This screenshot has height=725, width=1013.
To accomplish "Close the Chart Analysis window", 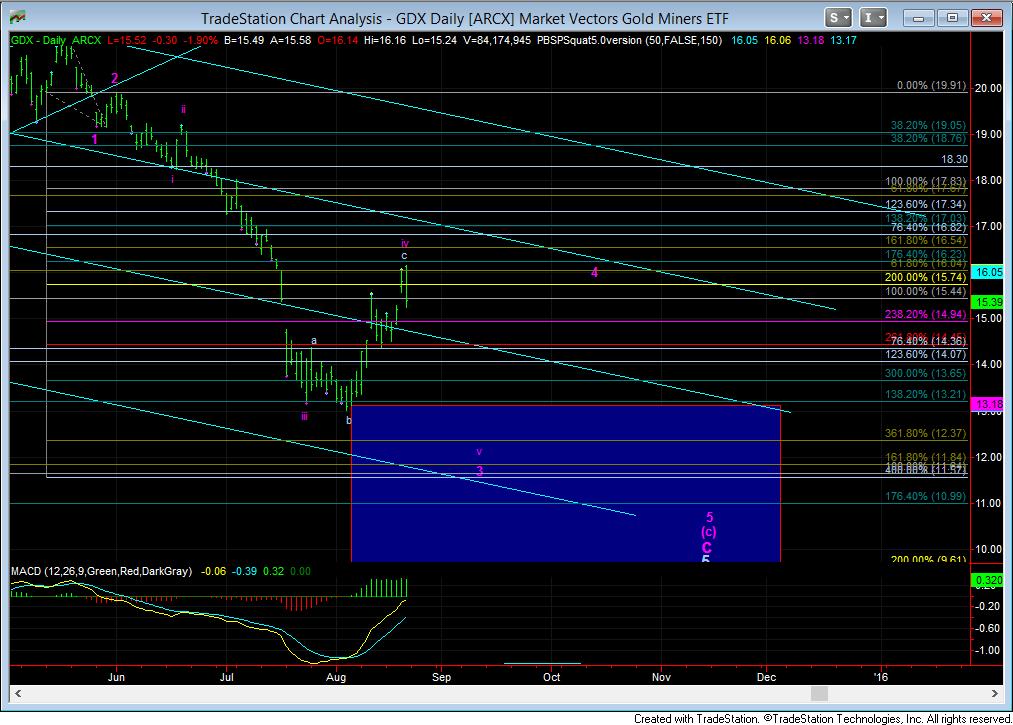I will 986,17.
